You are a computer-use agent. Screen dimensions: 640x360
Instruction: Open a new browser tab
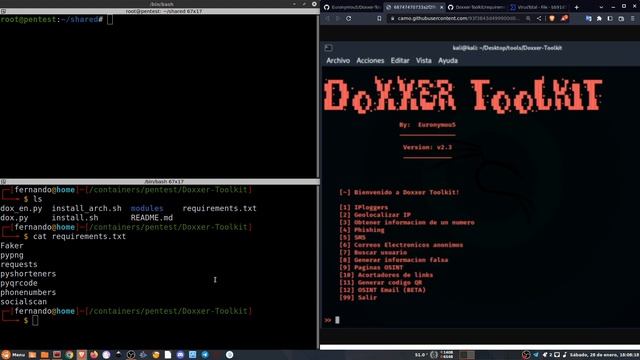pyautogui.click(x=576, y=7)
